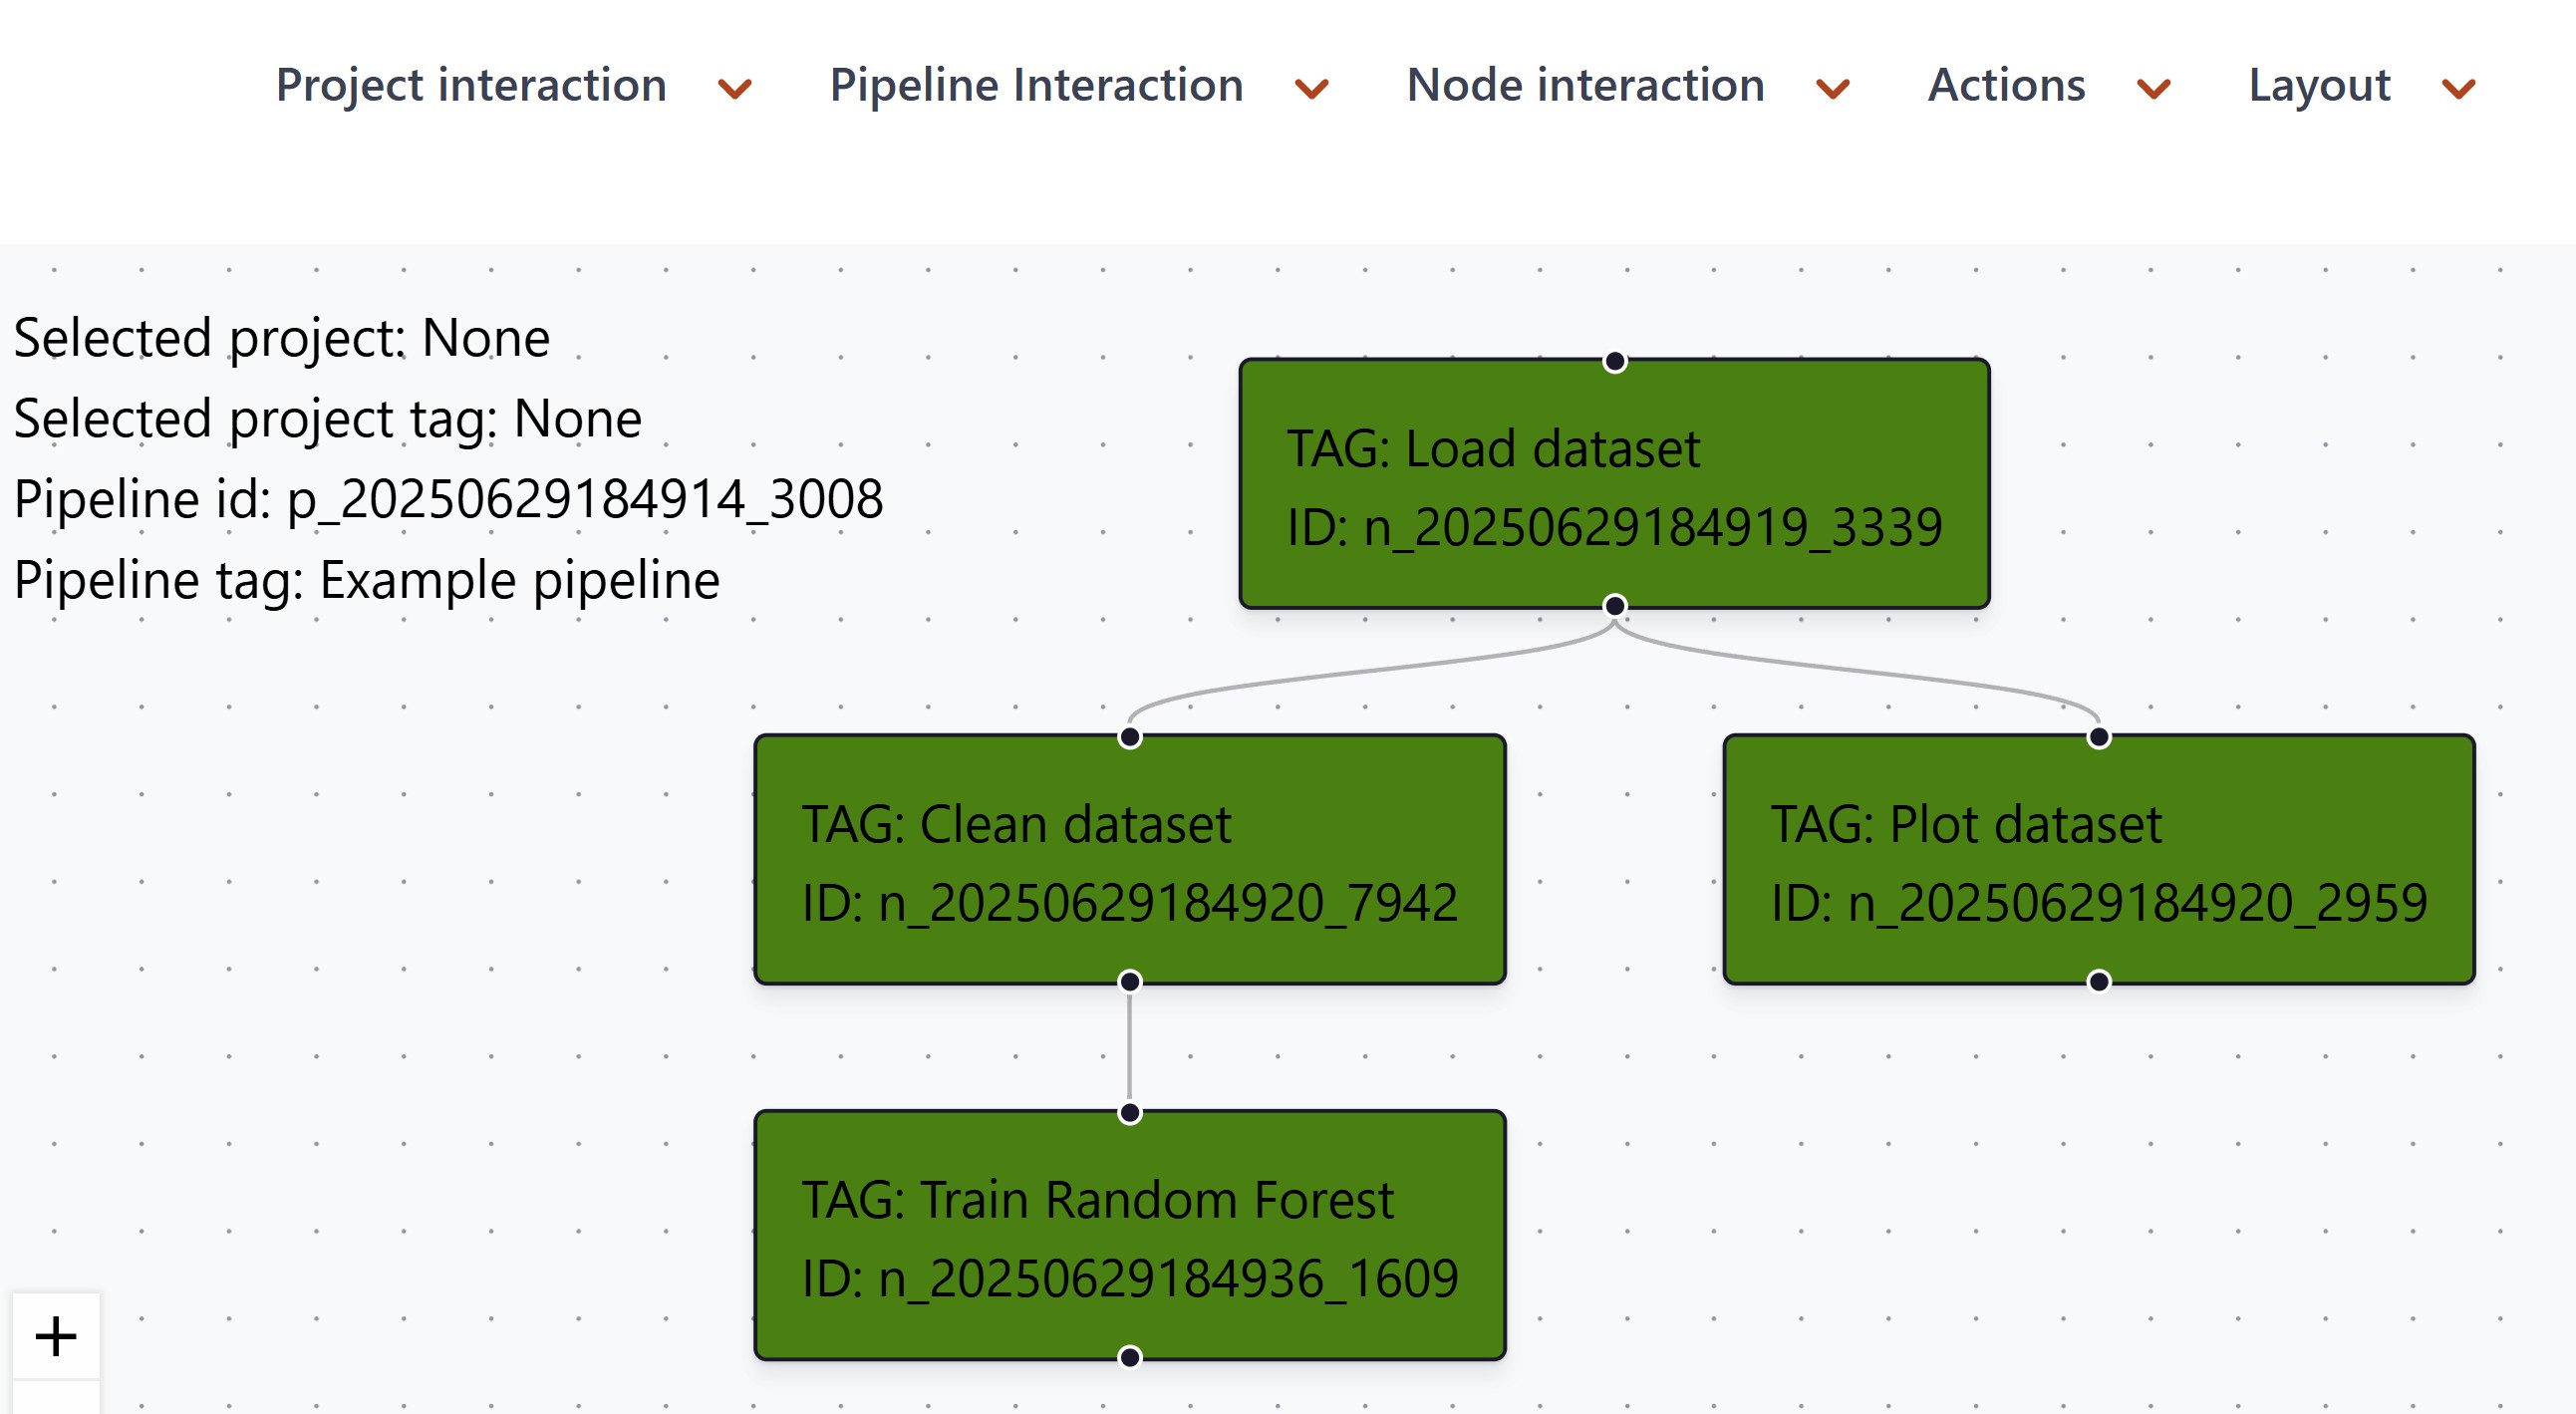This screenshot has width=2576, height=1414.
Task: Click bottom handle of Clean dataset node
Action: pos(1130,982)
